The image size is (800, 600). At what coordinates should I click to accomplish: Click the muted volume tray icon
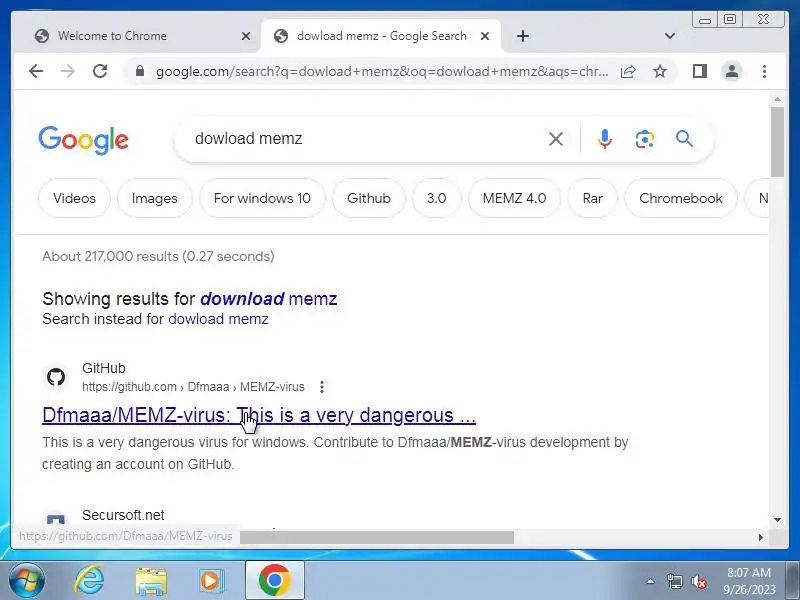(x=698, y=581)
